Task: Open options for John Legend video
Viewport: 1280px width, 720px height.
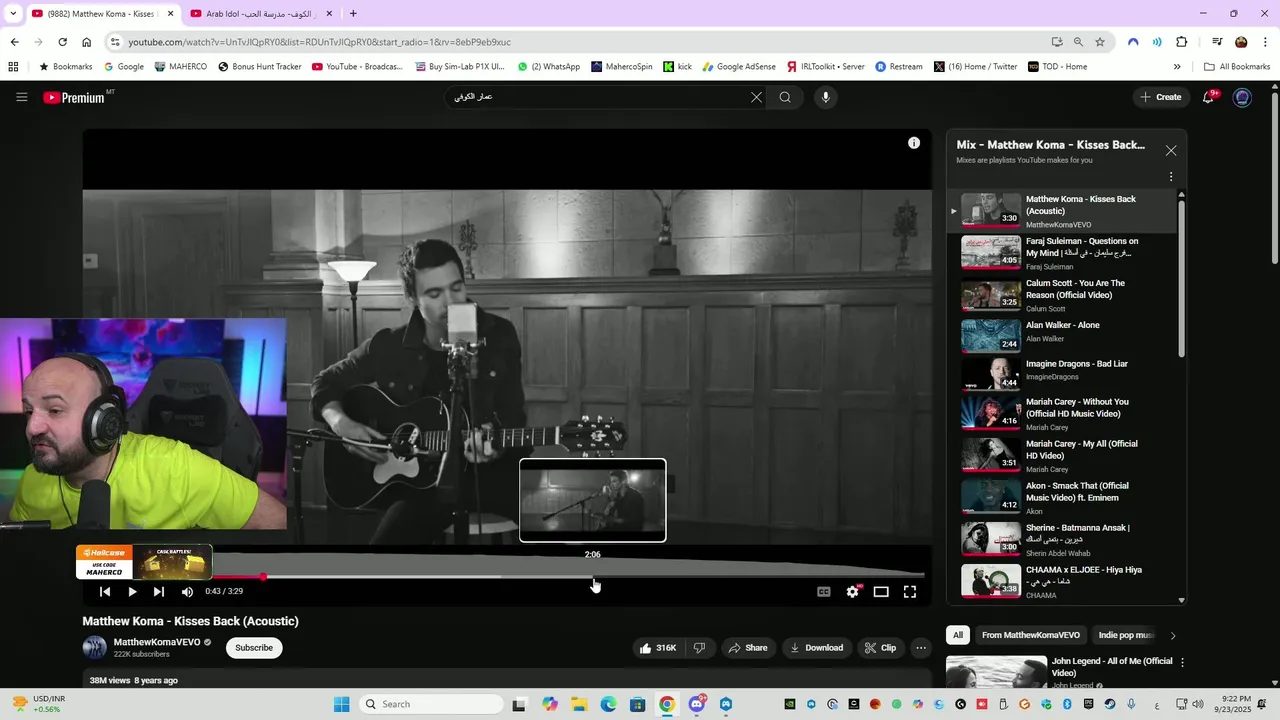Action: 1182,662
